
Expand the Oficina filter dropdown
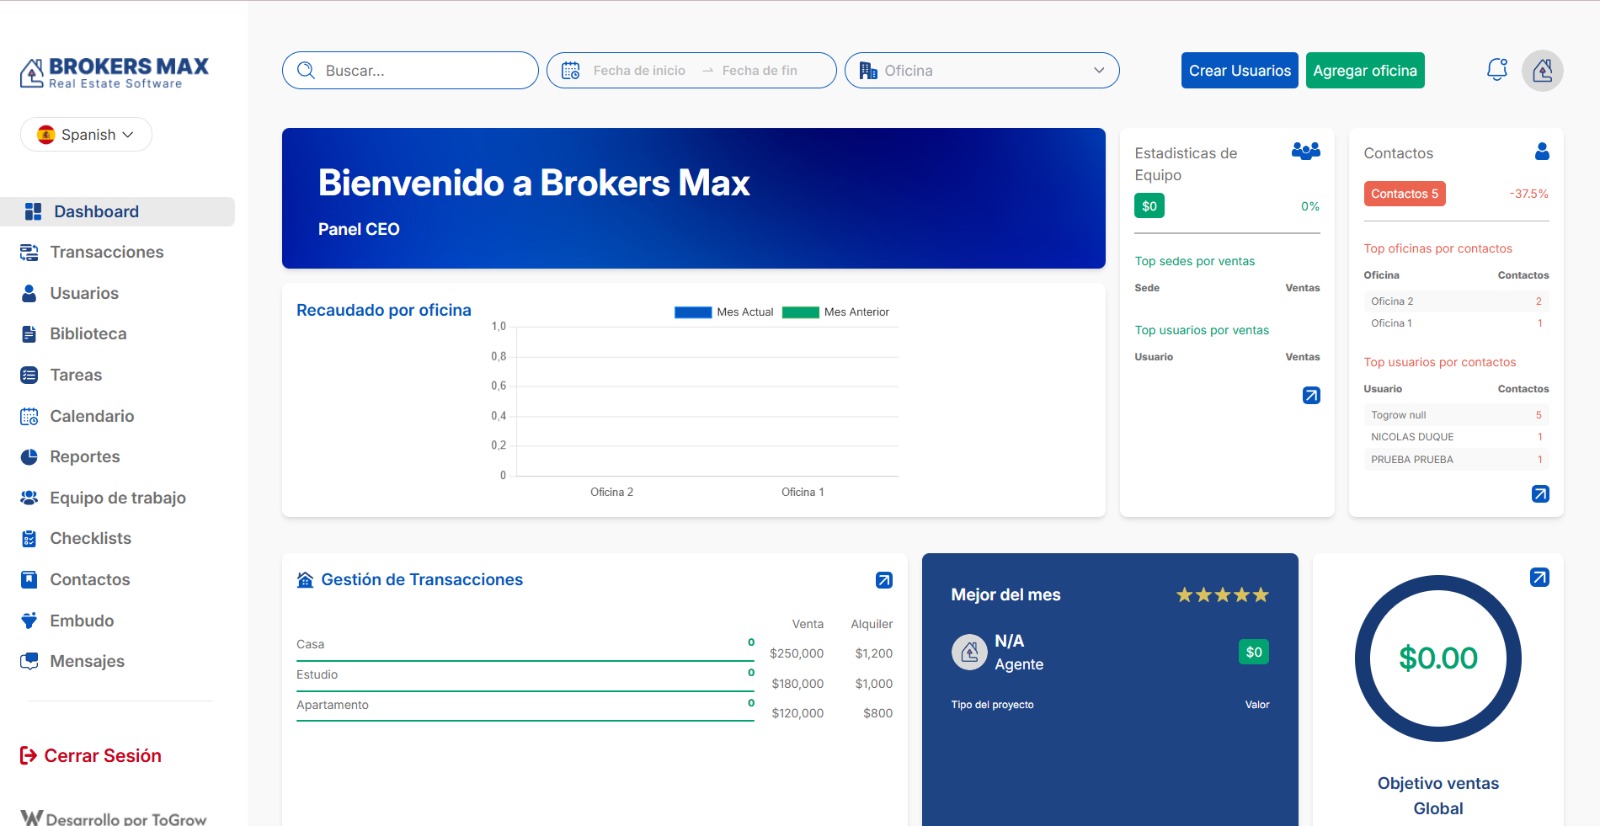(982, 70)
